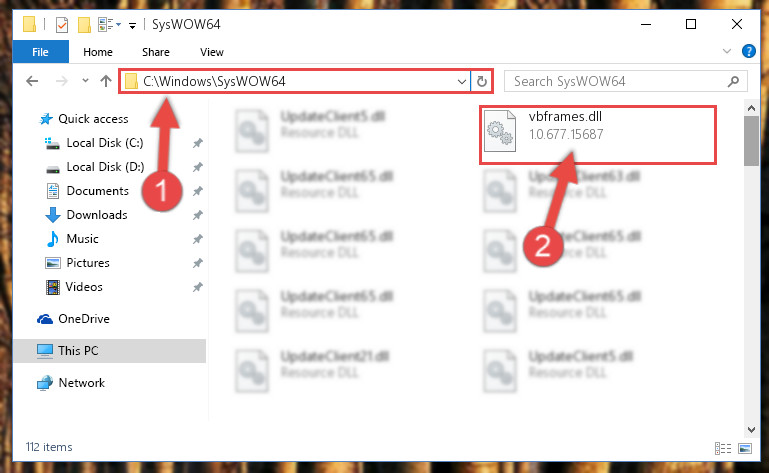The width and height of the screenshot is (769, 473).
Task: Open Explorer help question mark icon
Action: 748,51
